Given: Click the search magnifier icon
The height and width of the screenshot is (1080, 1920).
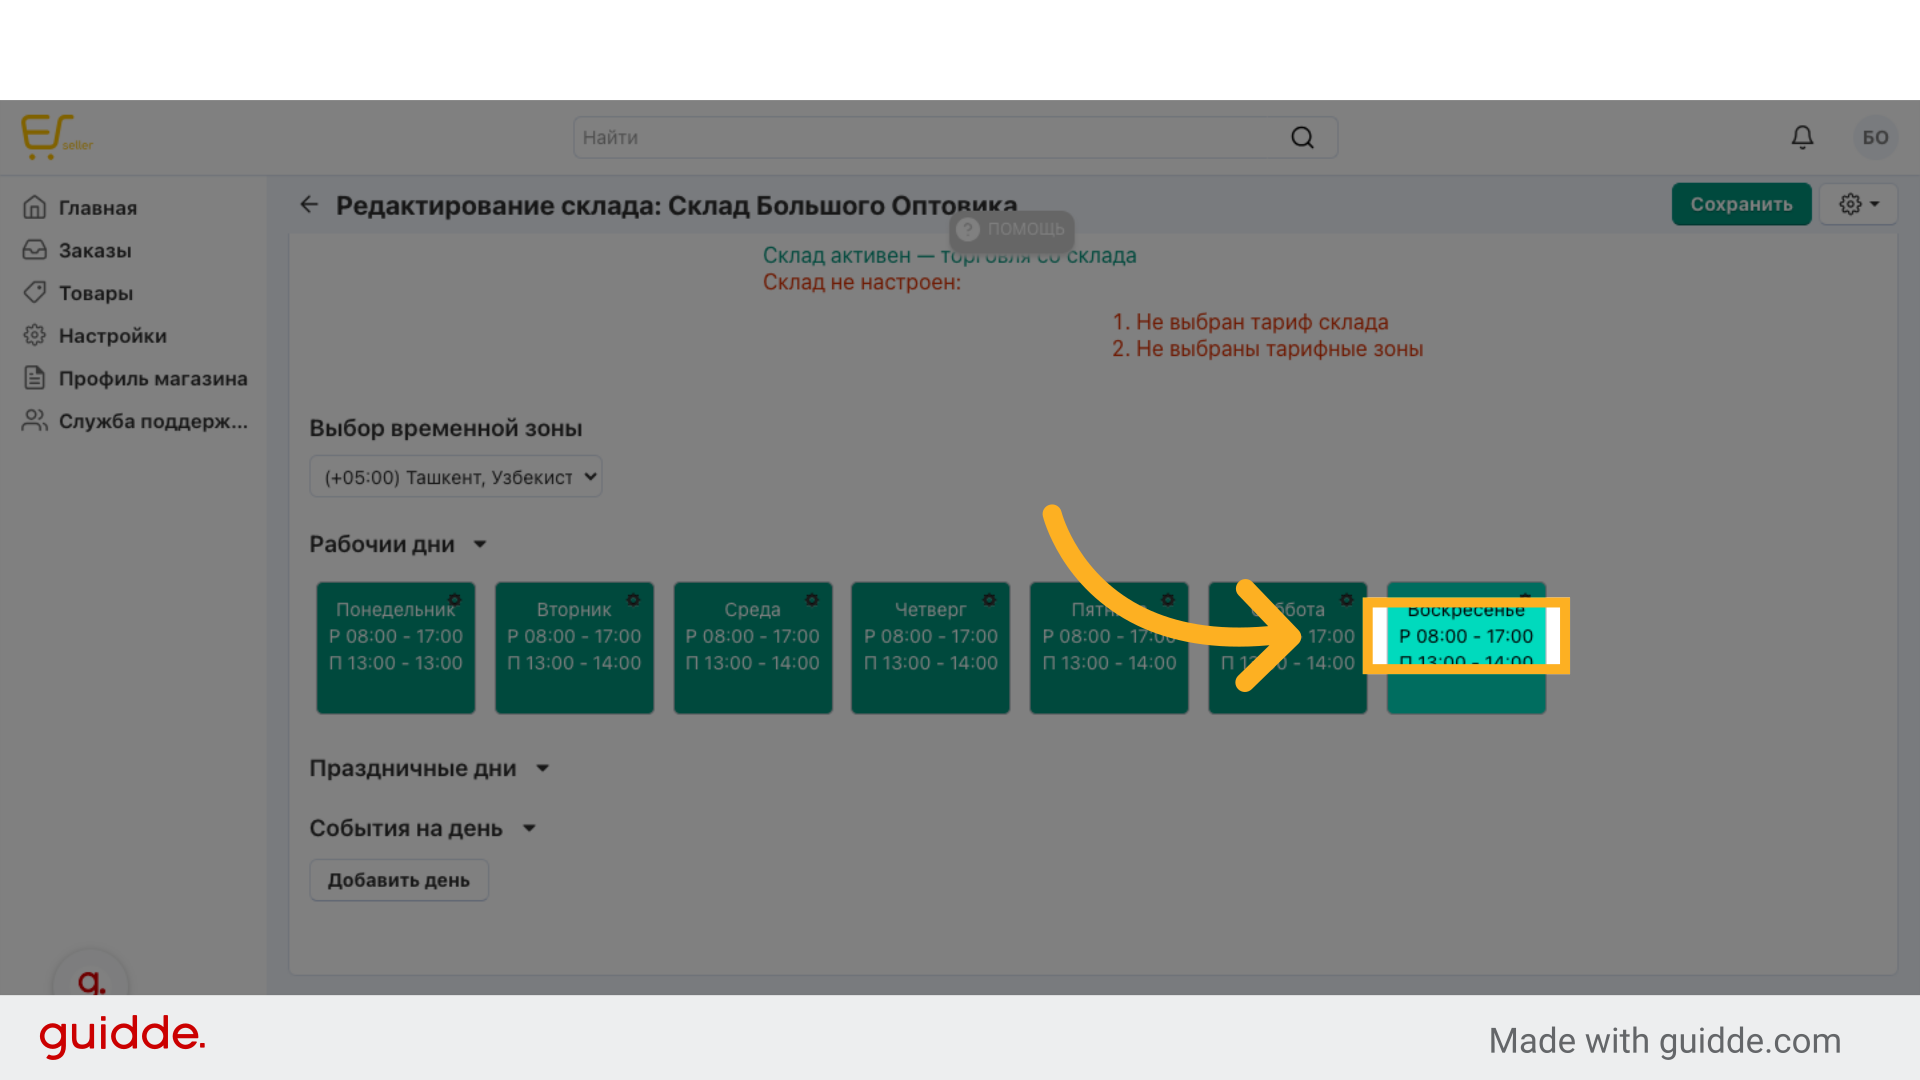Looking at the screenshot, I should (x=1302, y=138).
